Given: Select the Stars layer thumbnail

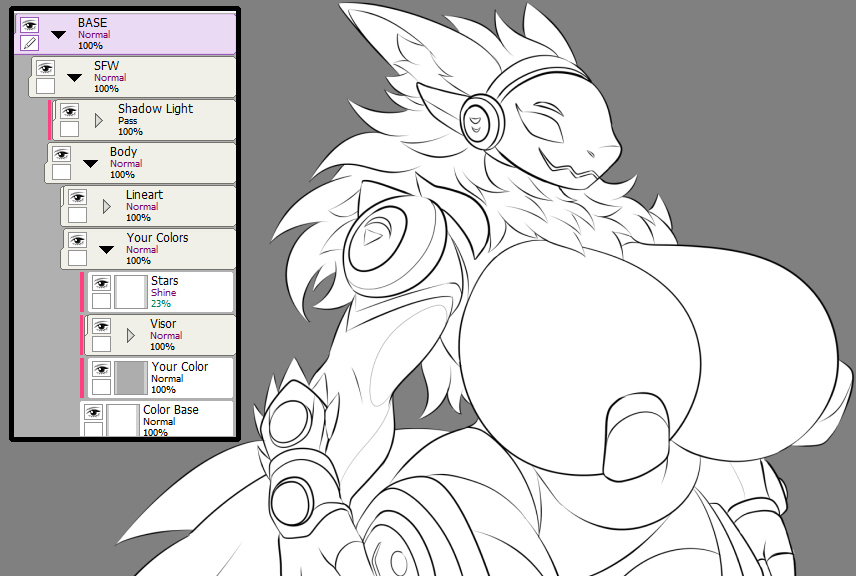Looking at the screenshot, I should (131, 292).
